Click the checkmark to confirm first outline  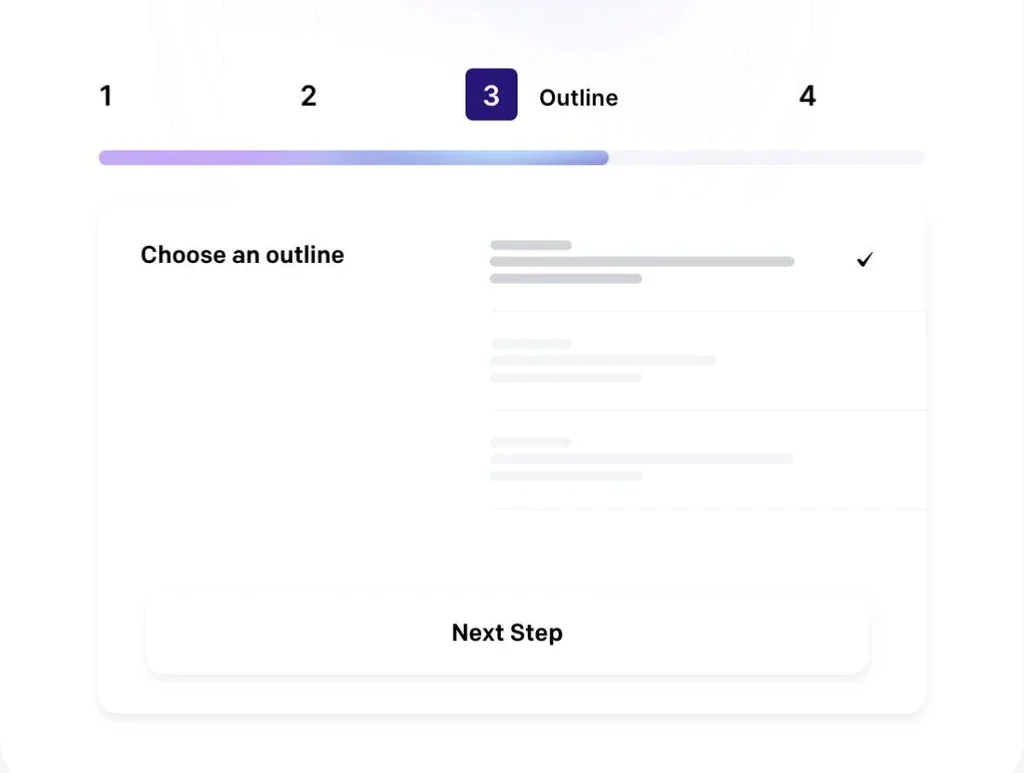click(x=864, y=260)
